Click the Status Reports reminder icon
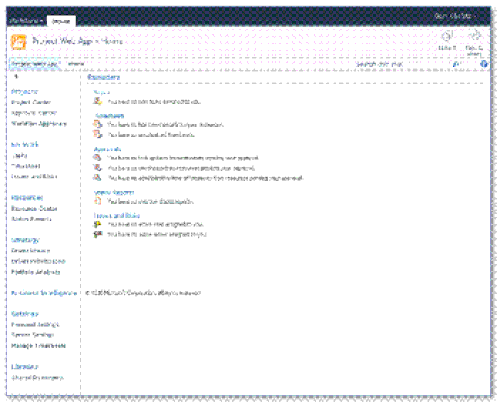 click(x=98, y=201)
